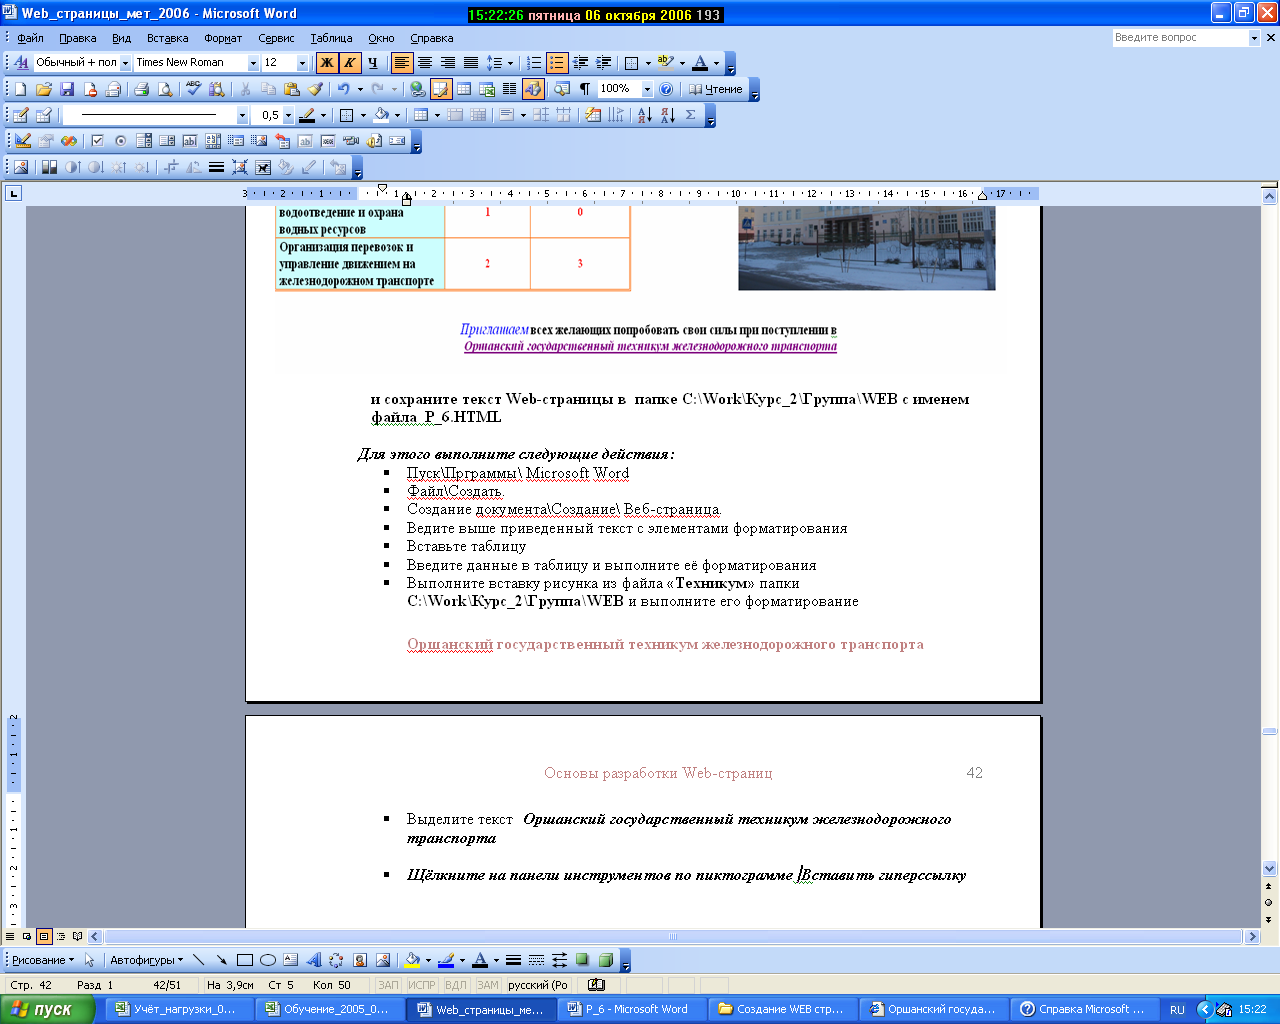Switch to Print Layout view button

(44, 937)
